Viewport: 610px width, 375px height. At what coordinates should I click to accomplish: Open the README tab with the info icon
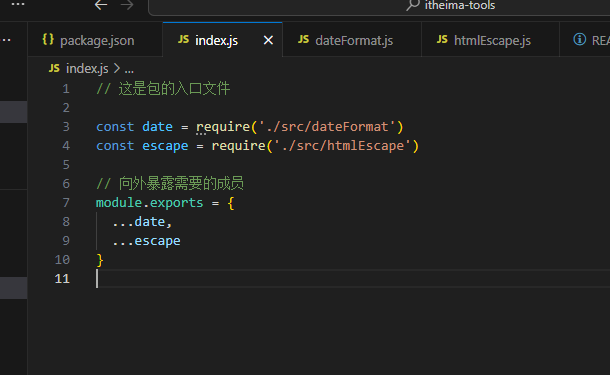pos(585,40)
